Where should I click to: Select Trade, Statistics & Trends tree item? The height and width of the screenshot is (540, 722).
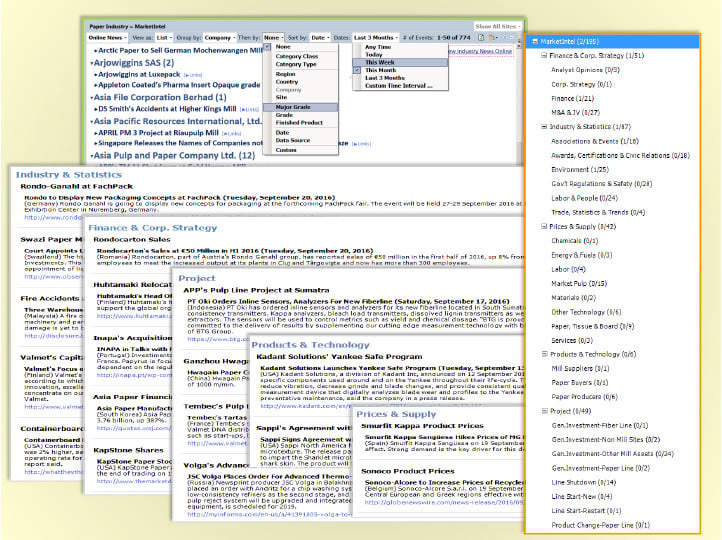(x=598, y=213)
